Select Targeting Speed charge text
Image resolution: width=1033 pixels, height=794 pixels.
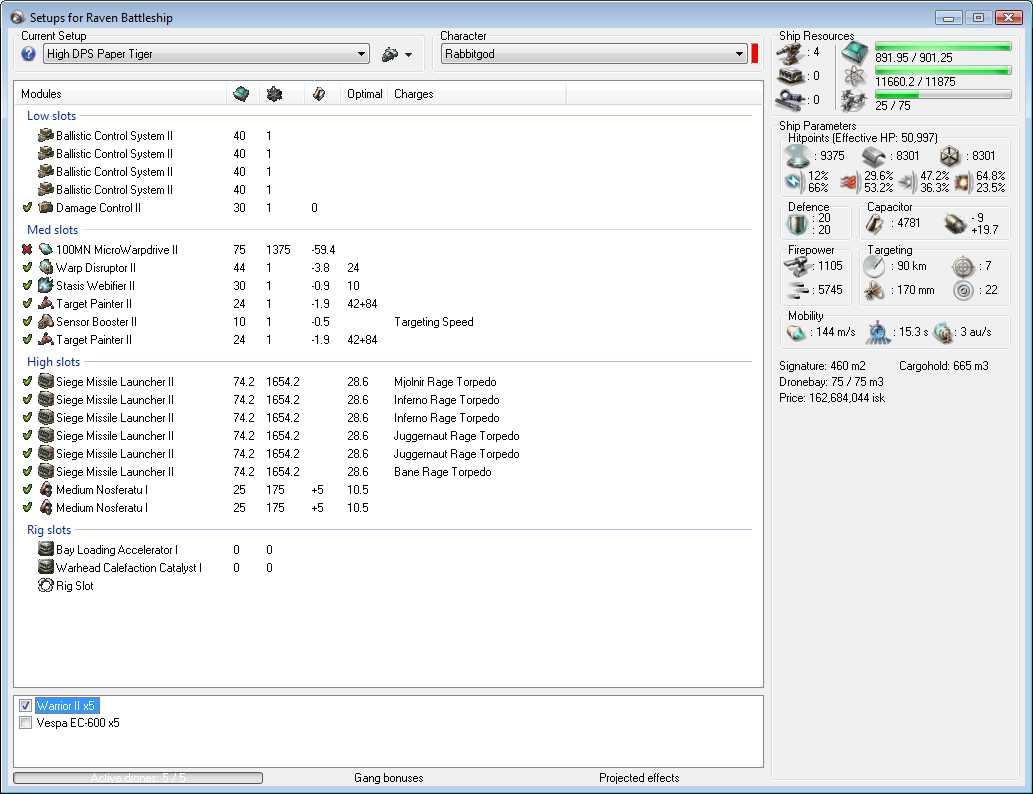433,322
